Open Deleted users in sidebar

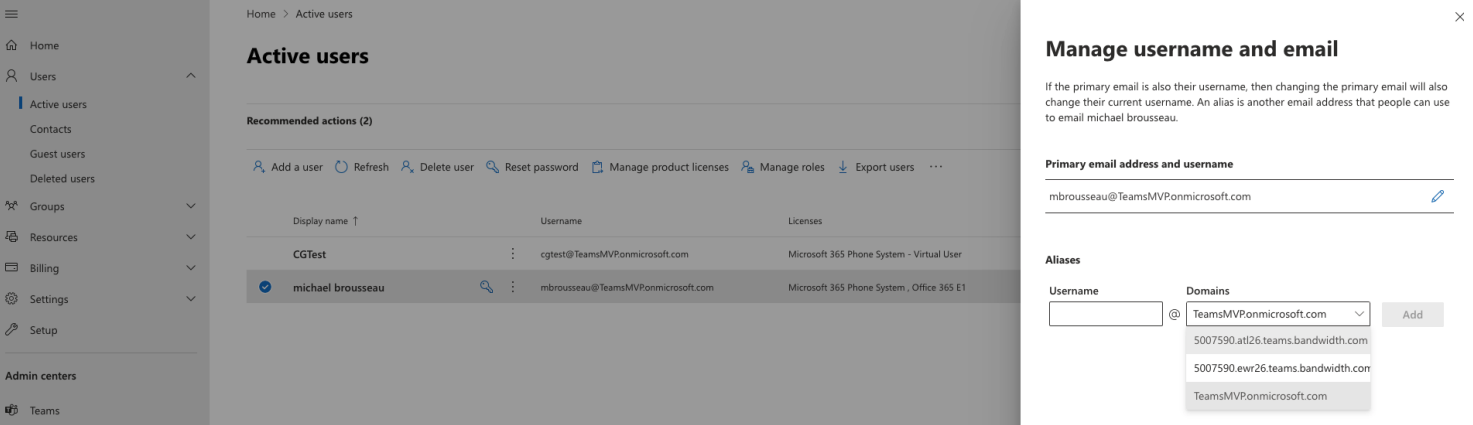62,179
